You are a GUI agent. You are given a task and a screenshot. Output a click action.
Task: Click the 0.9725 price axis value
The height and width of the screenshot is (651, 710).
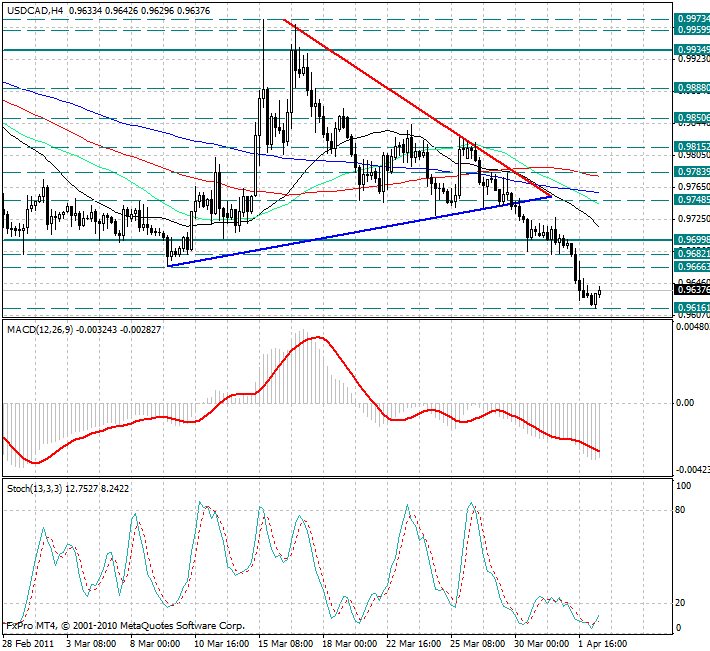point(694,219)
